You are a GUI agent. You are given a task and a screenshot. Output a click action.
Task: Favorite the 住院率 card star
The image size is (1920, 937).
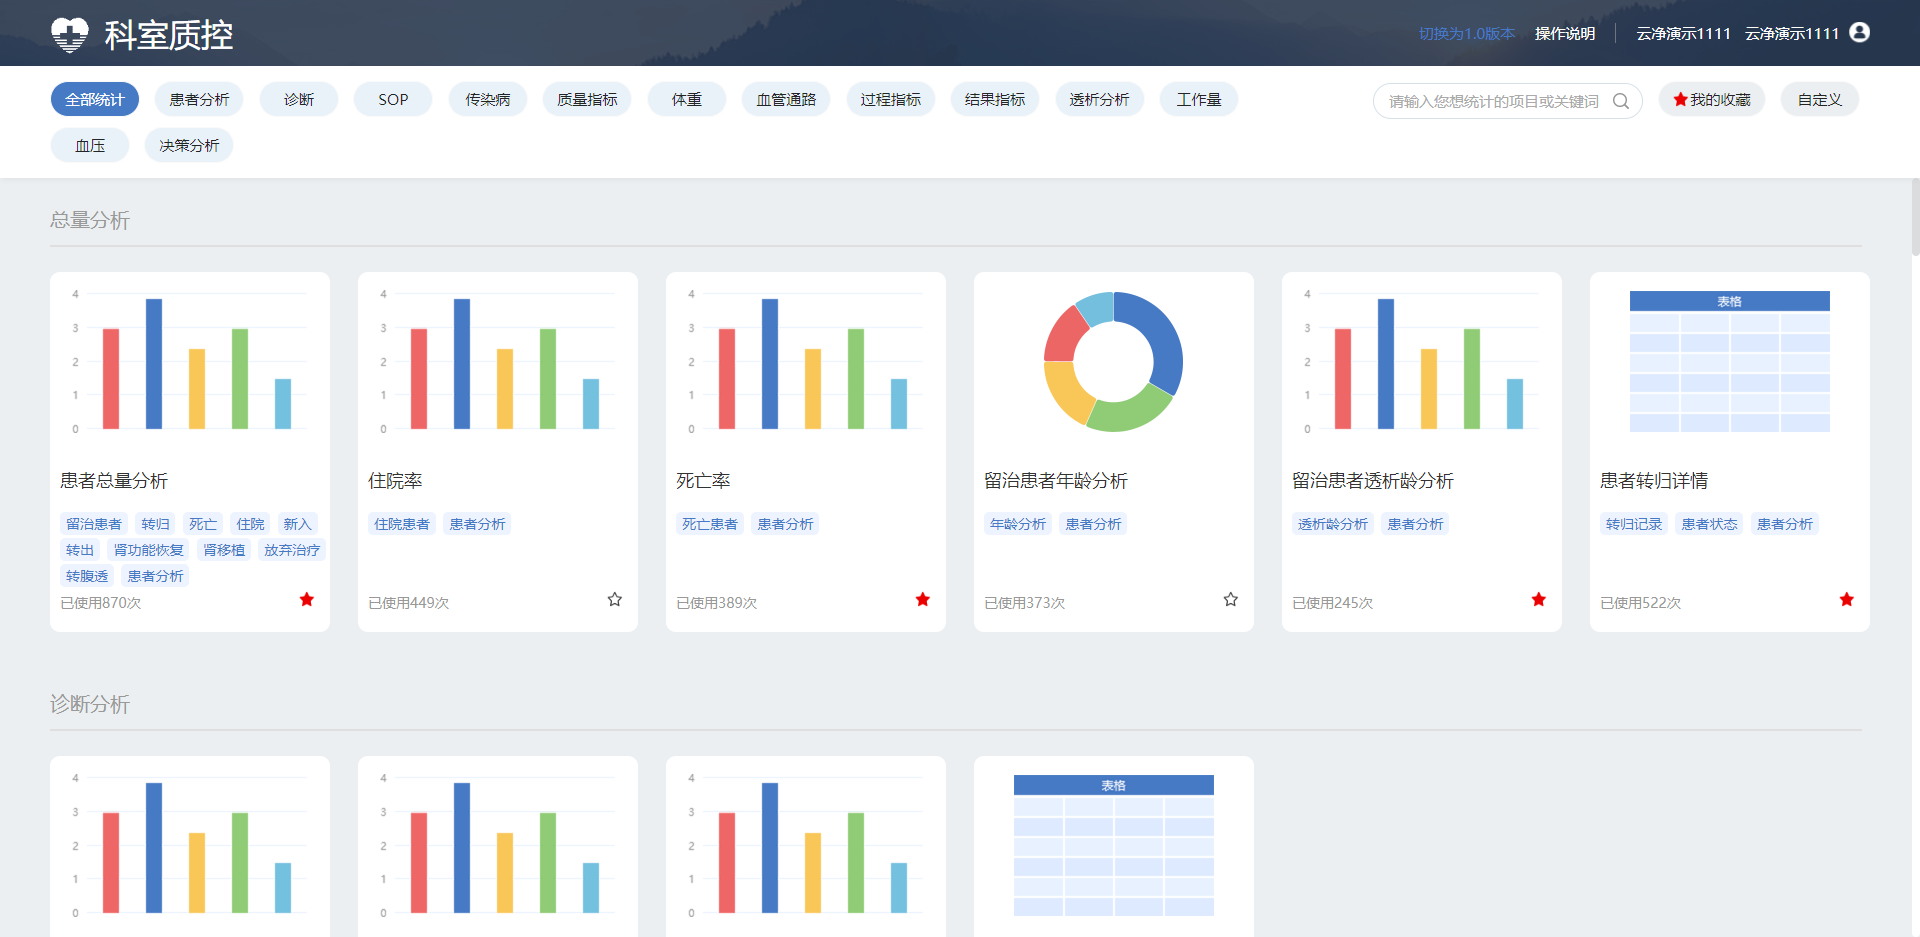615,599
